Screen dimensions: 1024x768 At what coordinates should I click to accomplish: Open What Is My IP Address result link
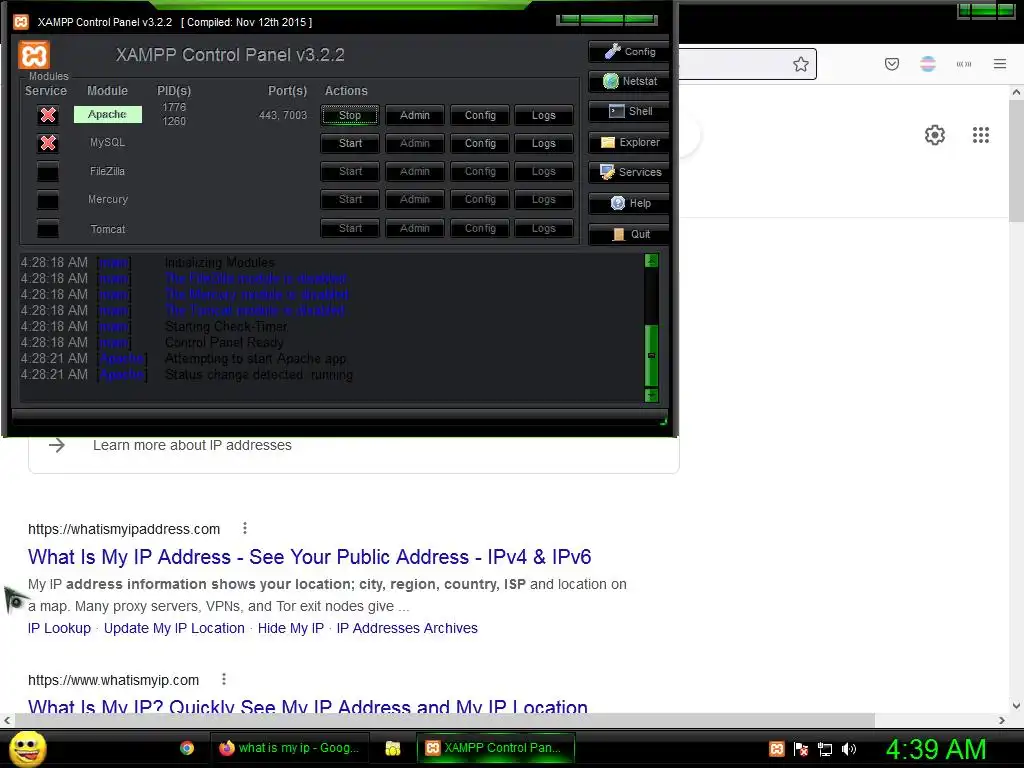[x=310, y=557]
